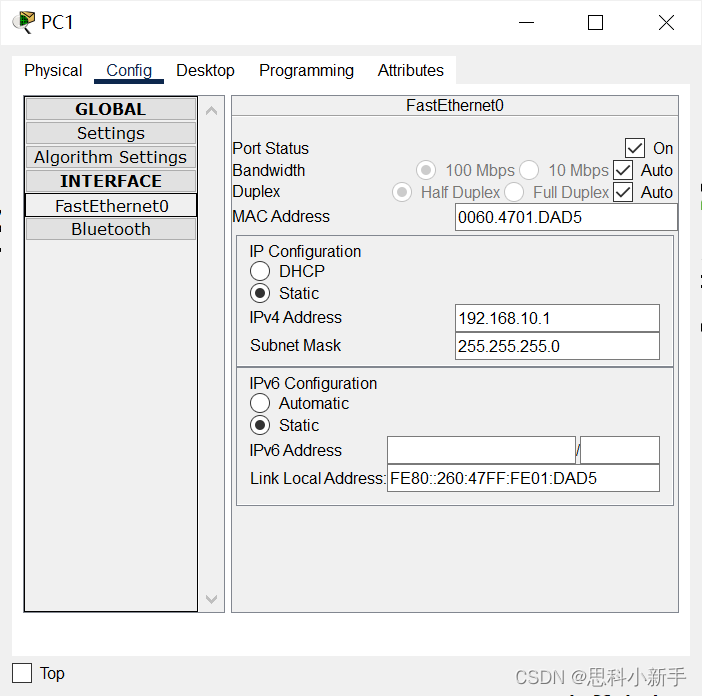The image size is (702, 696).
Task: Open the Attributes tab
Action: (411, 70)
